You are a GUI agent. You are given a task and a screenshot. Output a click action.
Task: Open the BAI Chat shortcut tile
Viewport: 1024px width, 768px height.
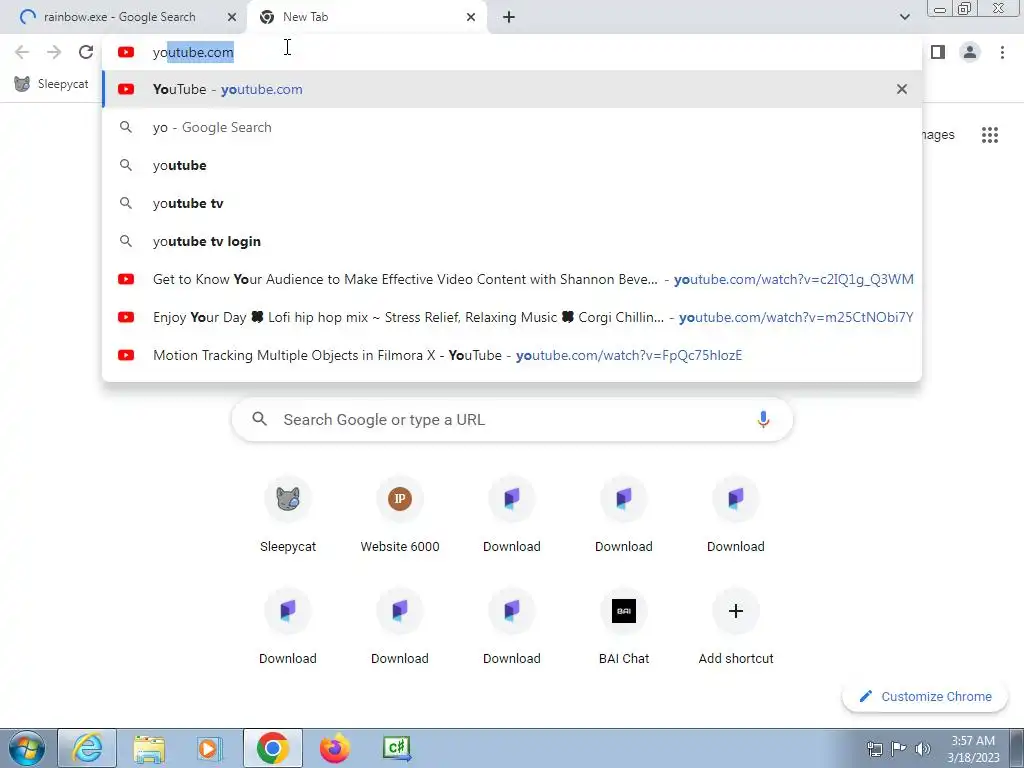click(x=624, y=628)
